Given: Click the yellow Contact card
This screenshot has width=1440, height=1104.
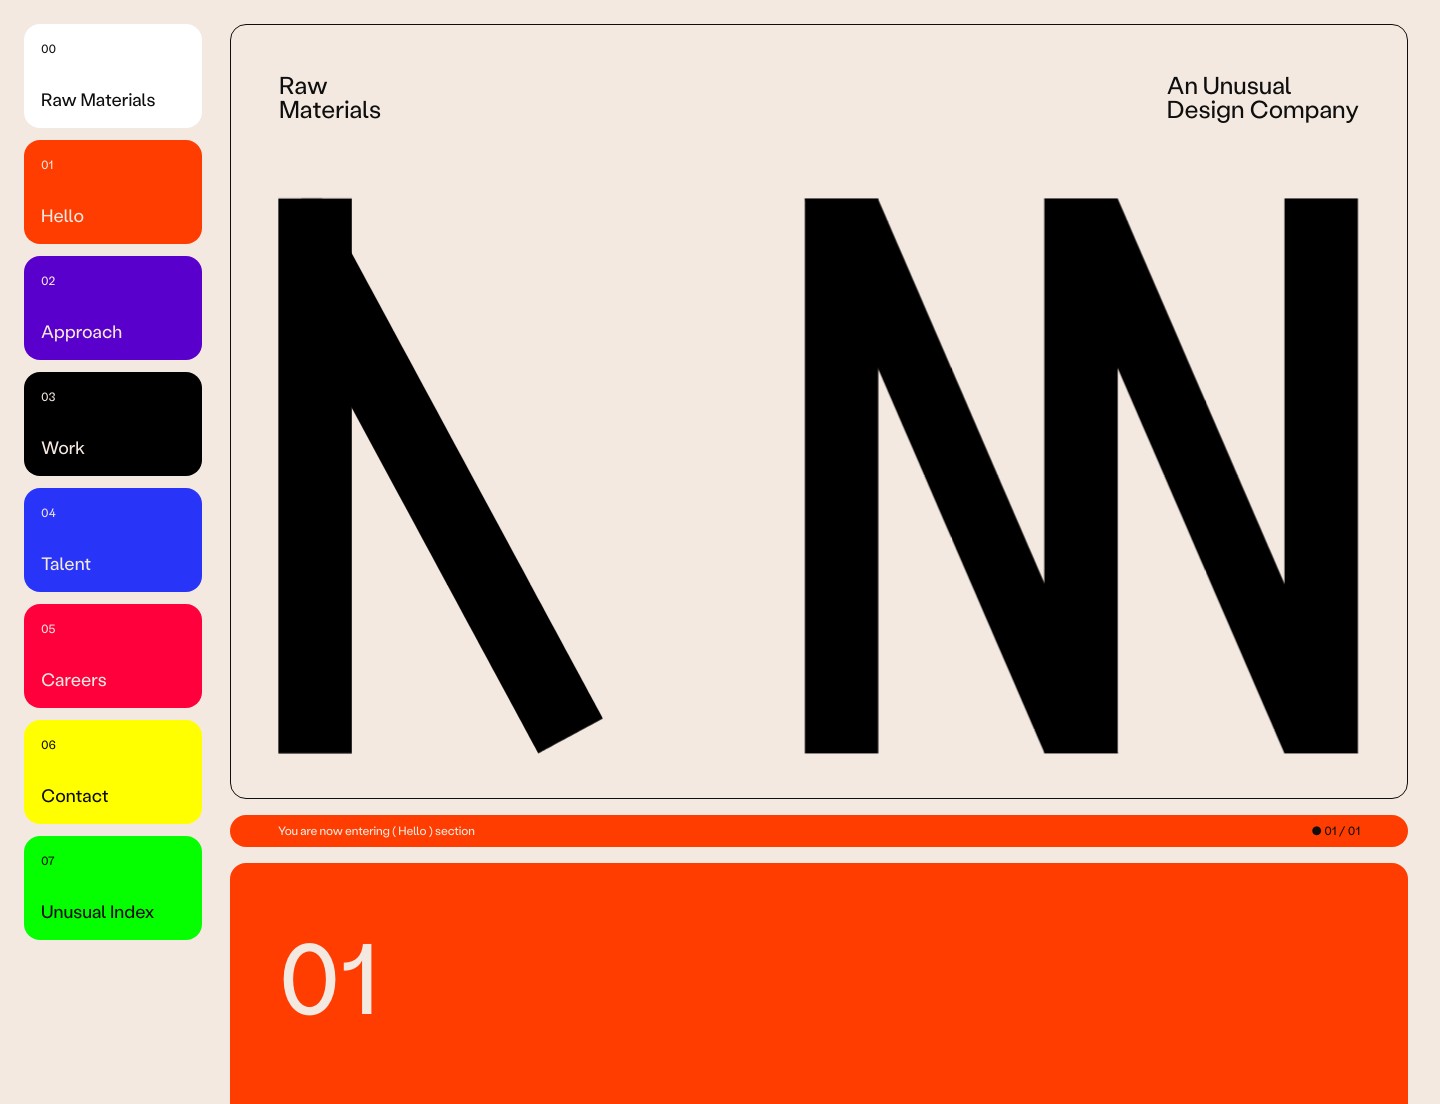Looking at the screenshot, I should (x=112, y=772).
